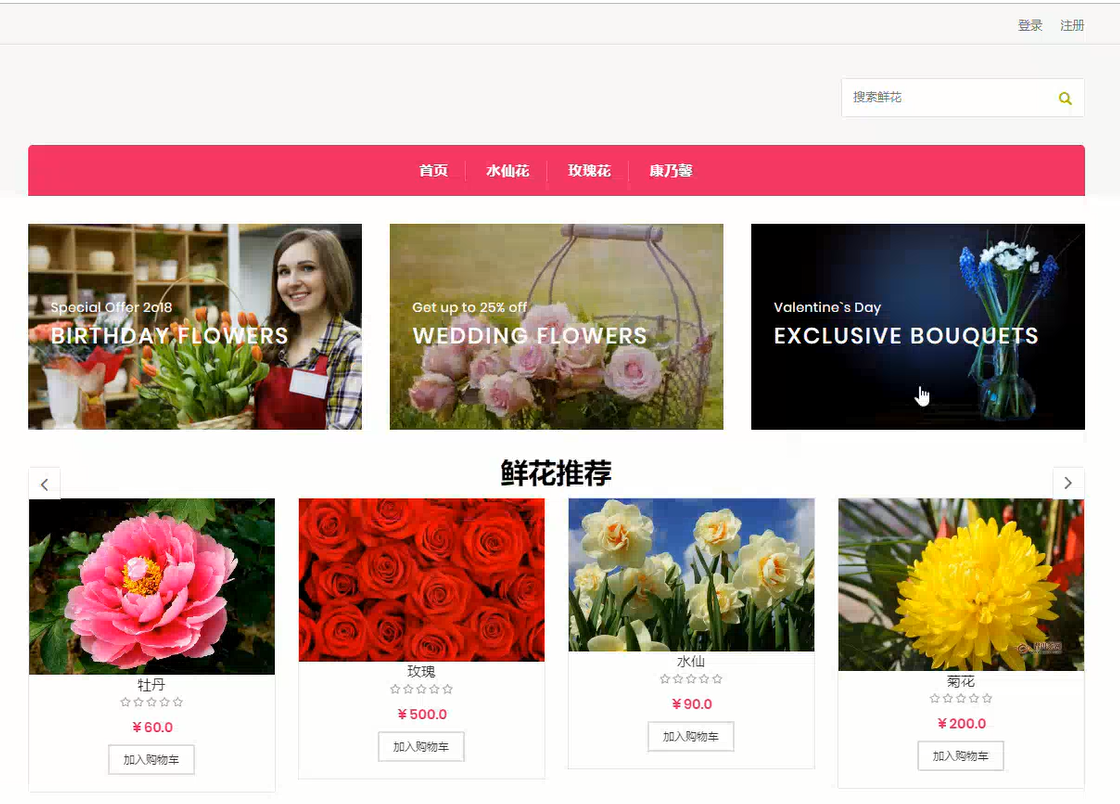Click the ¥200.0 price

click(961, 723)
